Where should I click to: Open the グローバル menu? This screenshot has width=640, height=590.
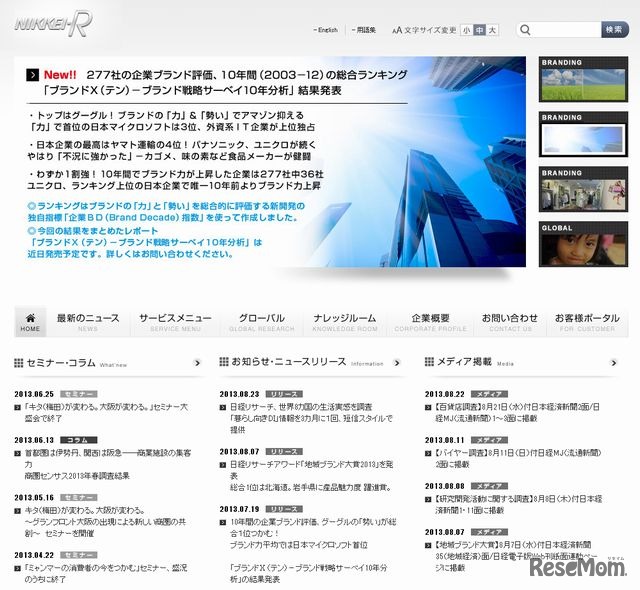[x=262, y=322]
